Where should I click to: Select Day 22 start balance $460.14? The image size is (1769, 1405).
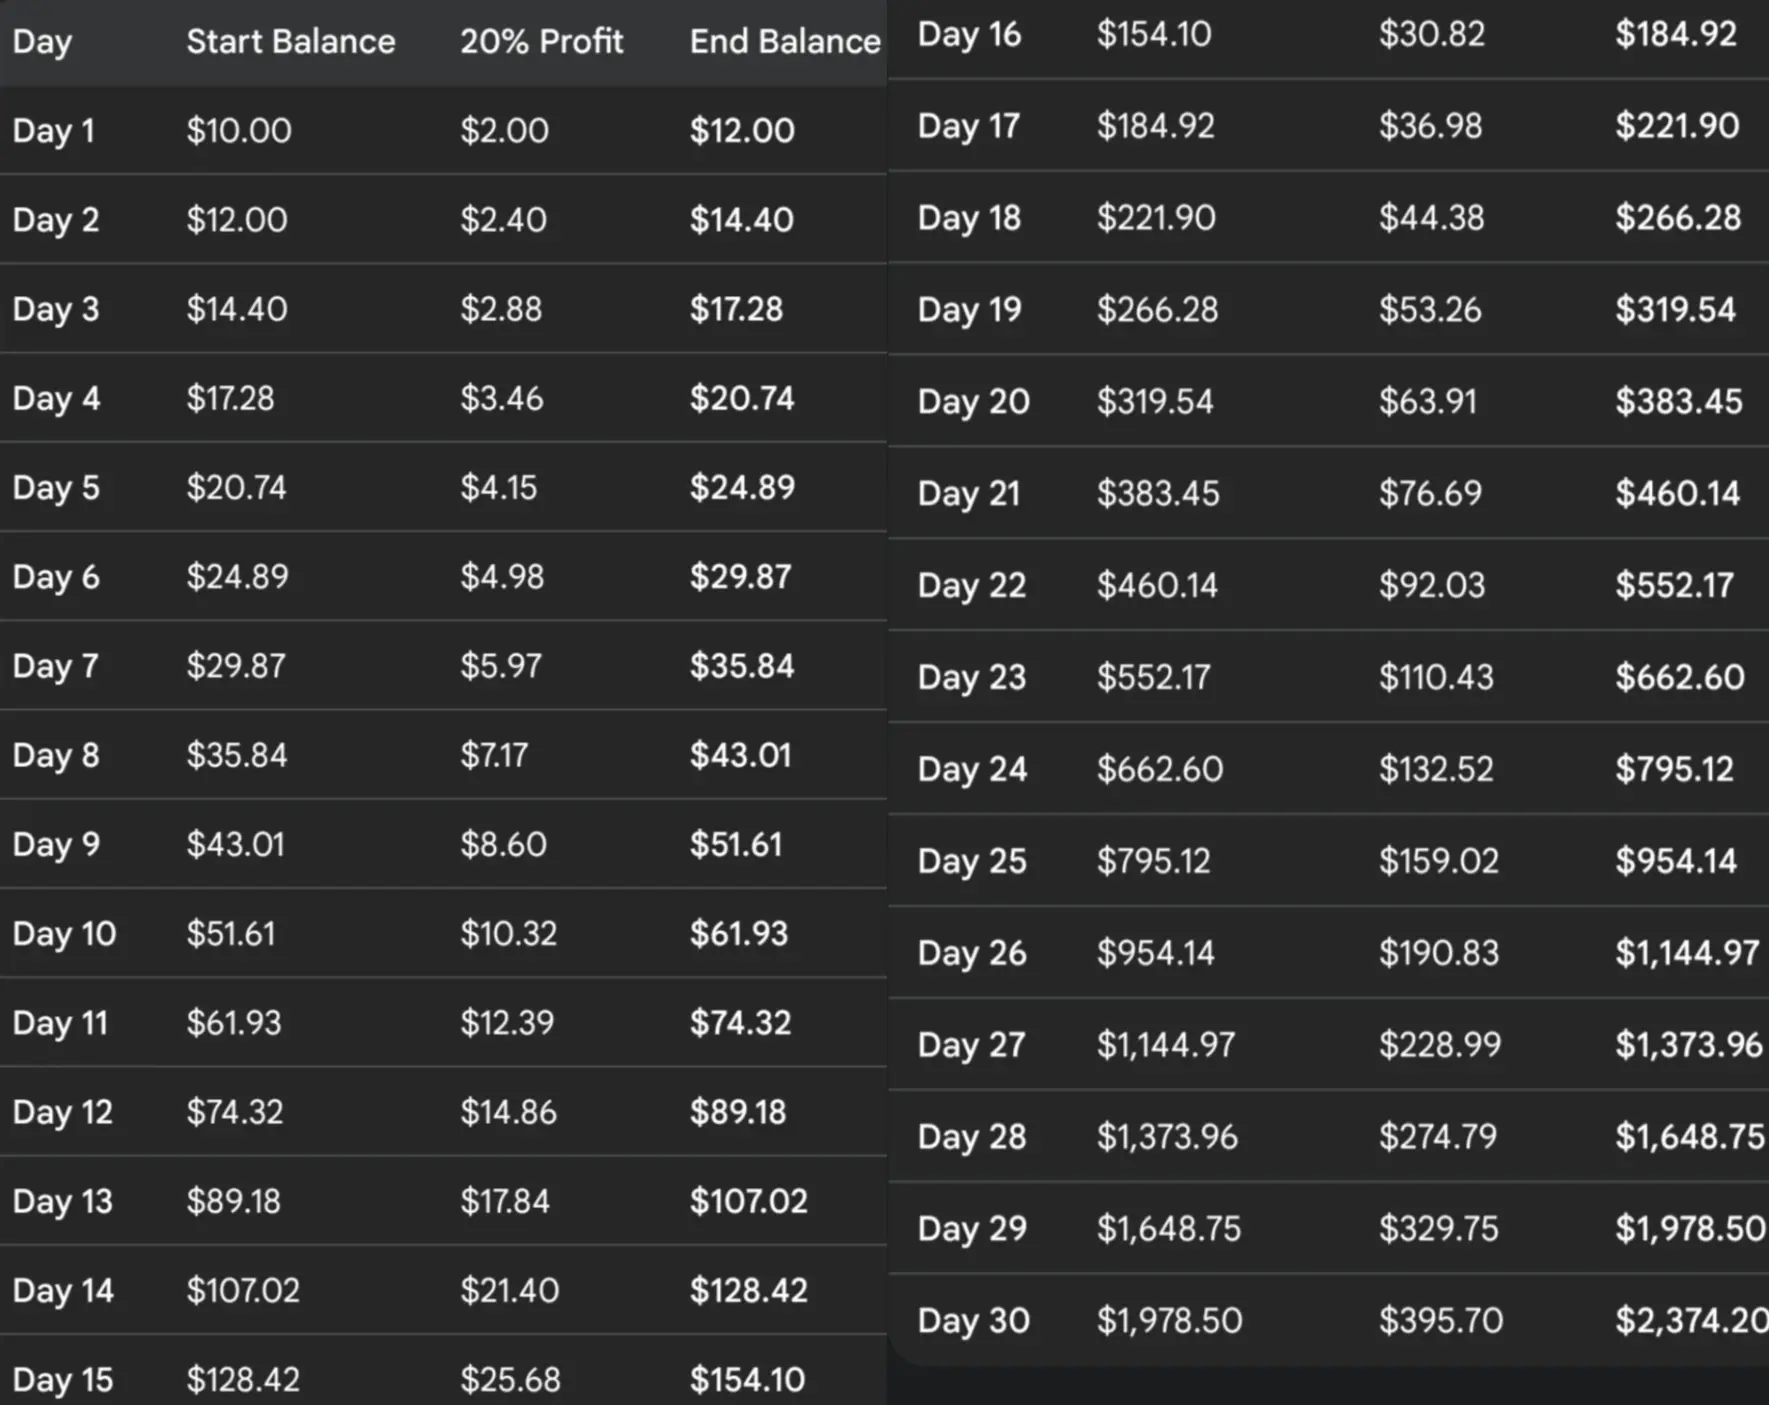click(1157, 586)
